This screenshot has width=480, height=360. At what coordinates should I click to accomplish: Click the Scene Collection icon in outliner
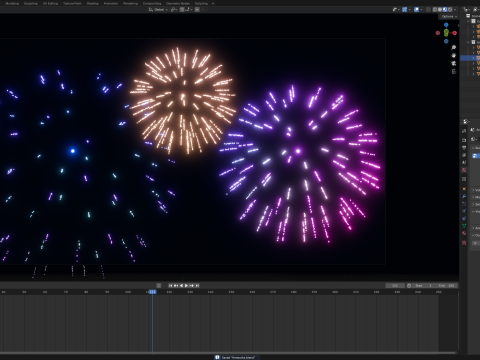pyautogui.click(x=468, y=16)
